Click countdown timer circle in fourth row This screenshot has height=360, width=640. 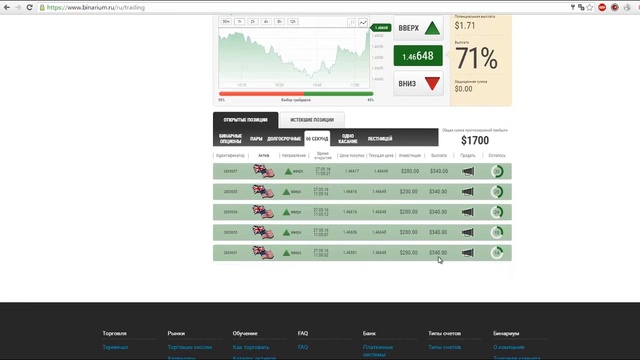pos(497,232)
